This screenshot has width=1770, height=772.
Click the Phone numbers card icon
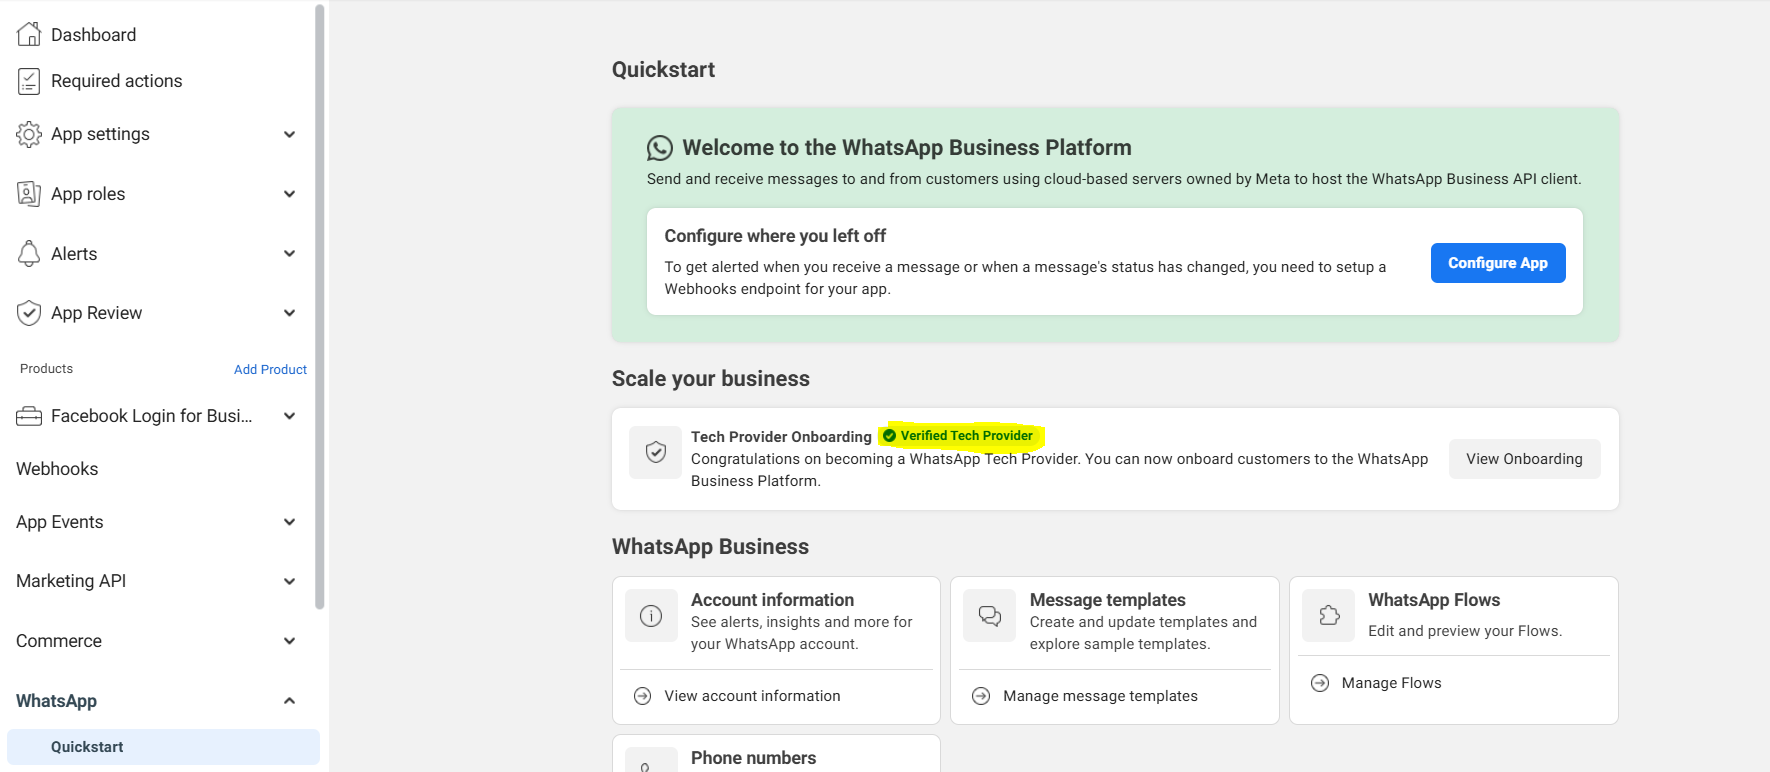pos(651,760)
